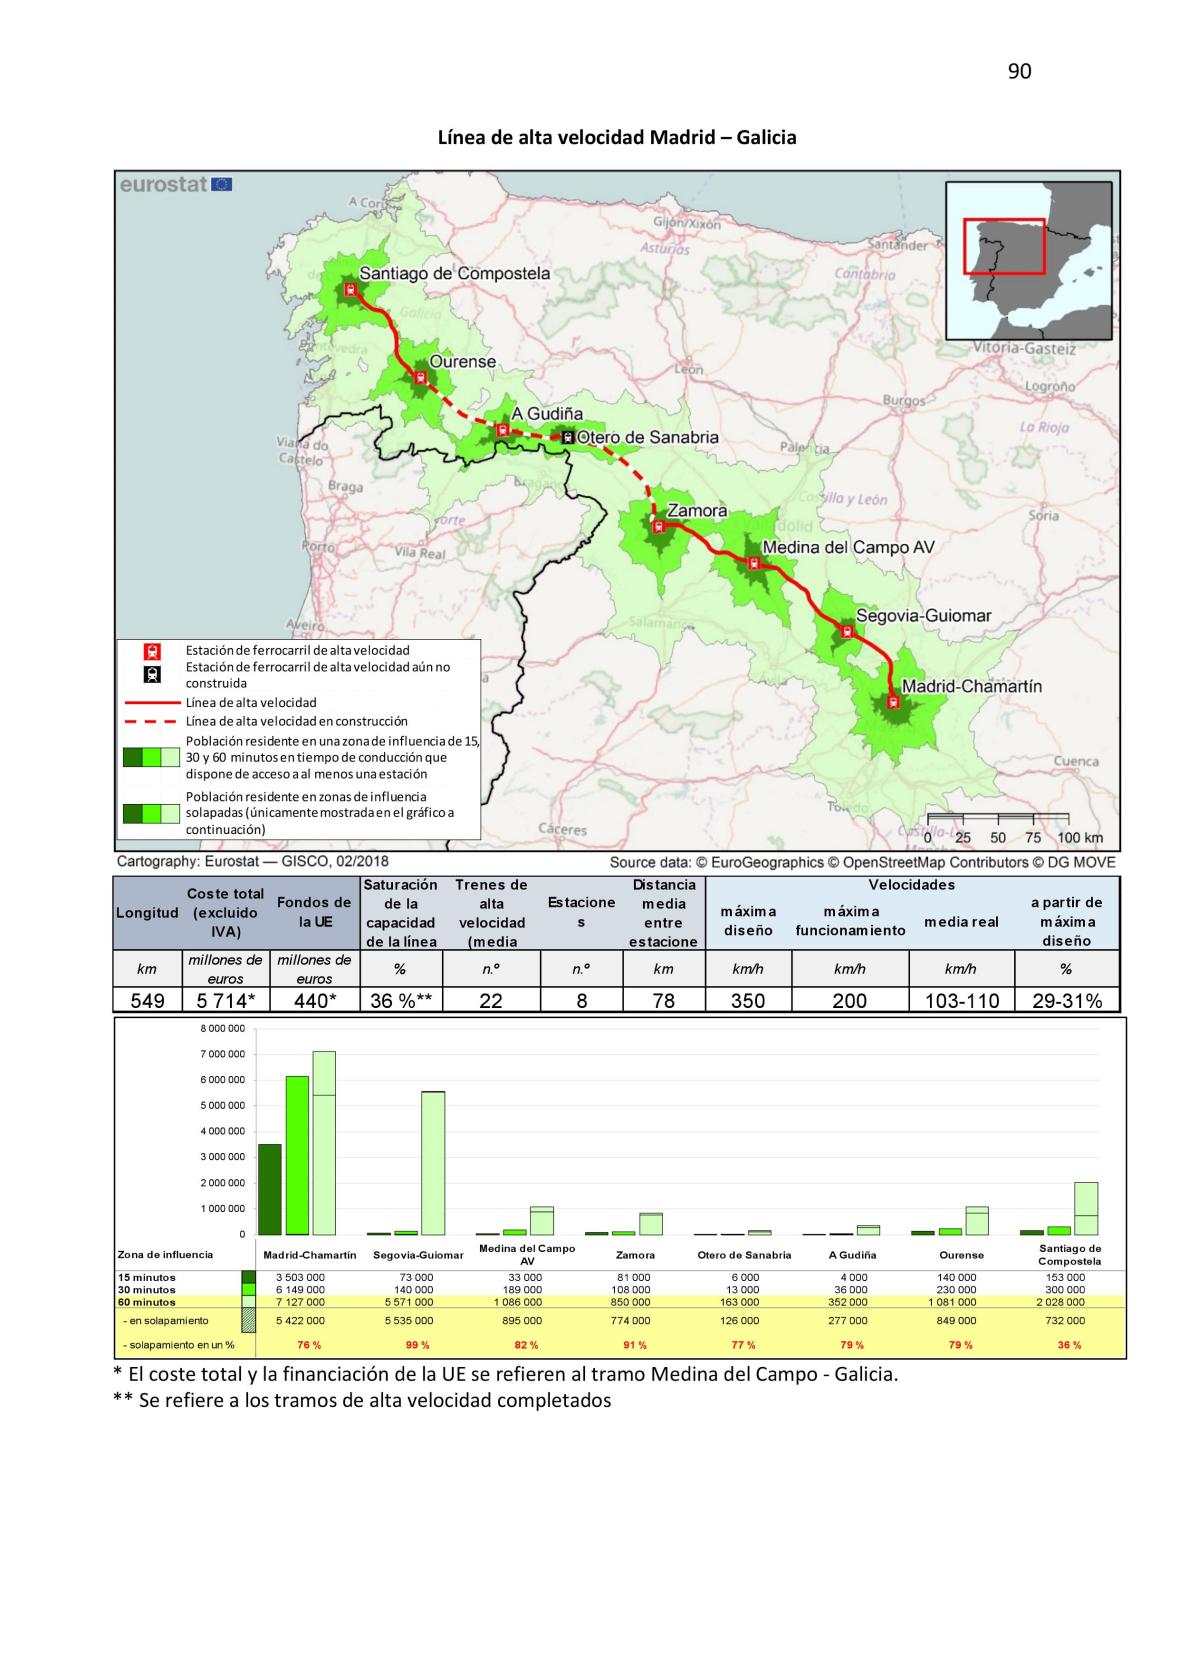The width and height of the screenshot is (1179, 1668).
Task: Click the unbuilt station legend icon
Action: [x=152, y=674]
